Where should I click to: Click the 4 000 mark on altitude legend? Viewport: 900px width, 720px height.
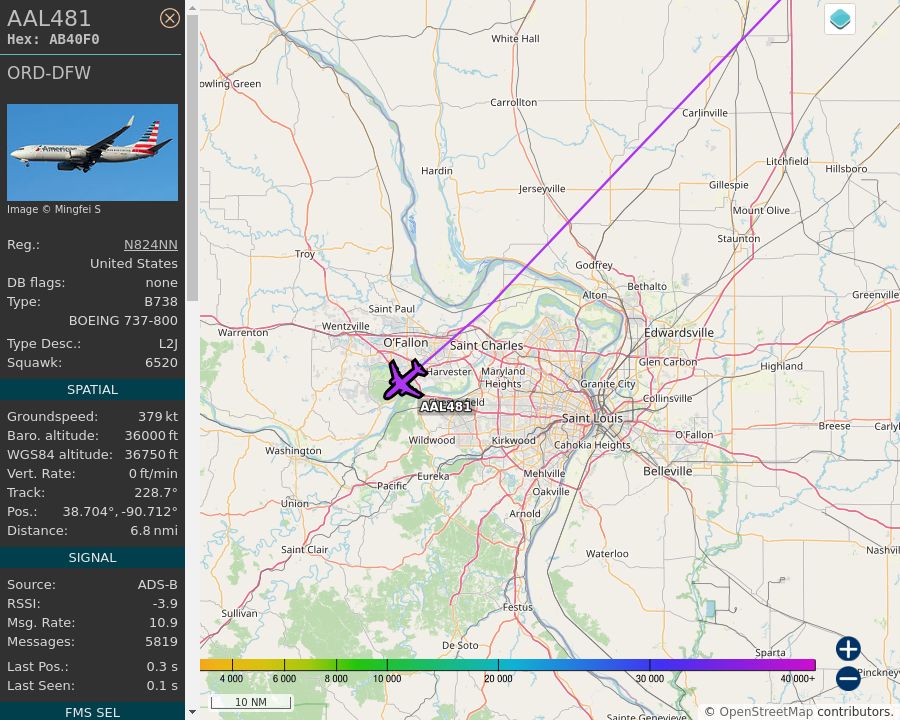pyautogui.click(x=231, y=679)
